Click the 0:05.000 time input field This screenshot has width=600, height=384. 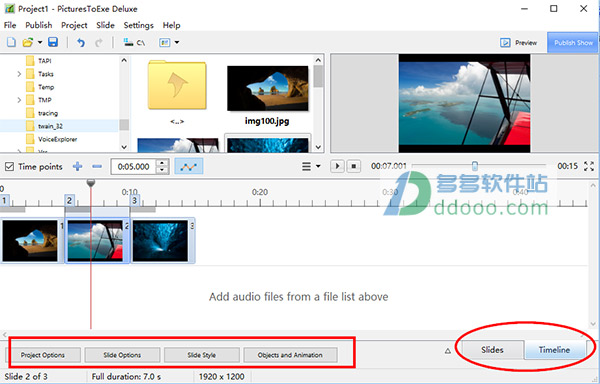coord(133,166)
